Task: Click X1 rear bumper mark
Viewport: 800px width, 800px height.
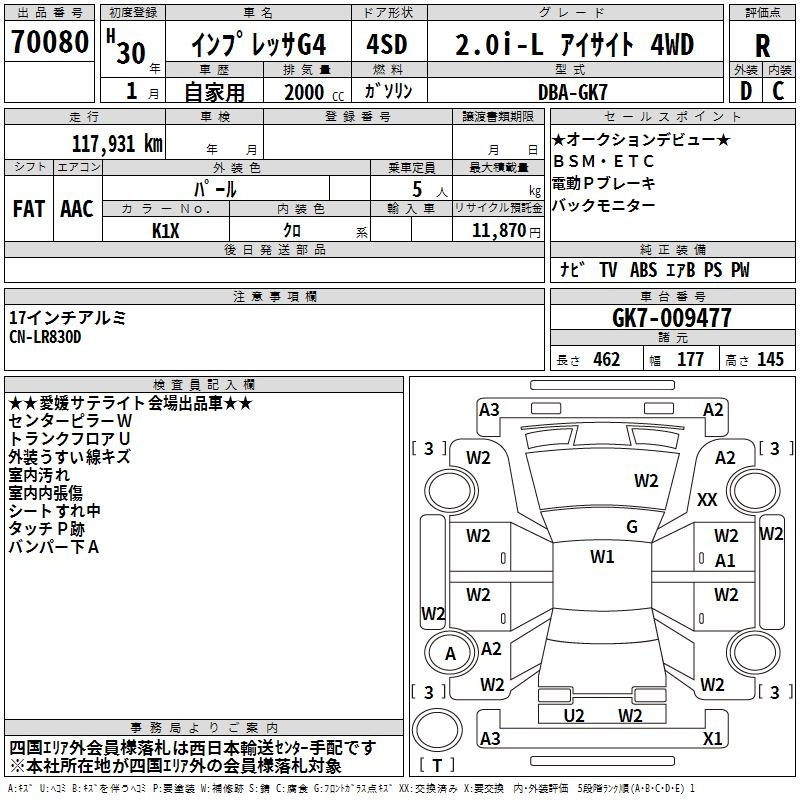Action: point(713,738)
